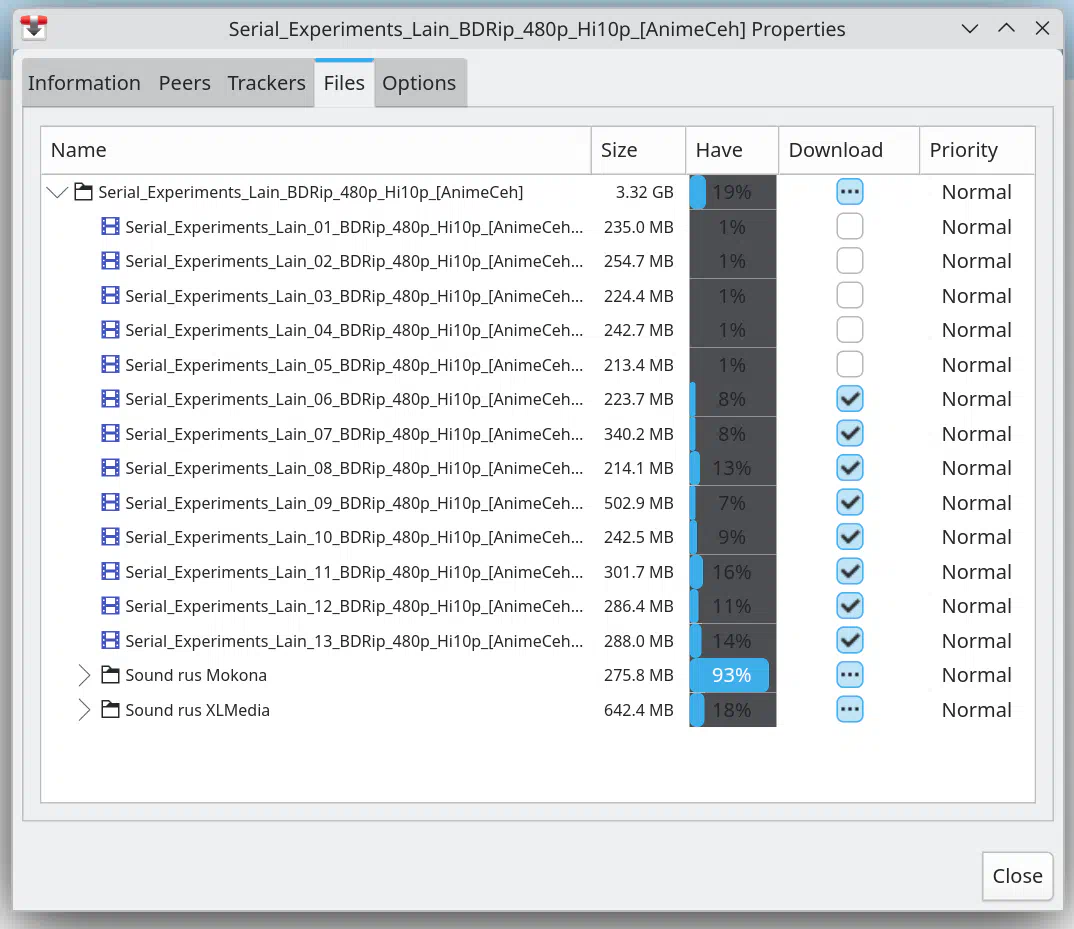This screenshot has width=1074, height=929.
Task: Click the video file icon for Lain_09
Action: [110, 502]
